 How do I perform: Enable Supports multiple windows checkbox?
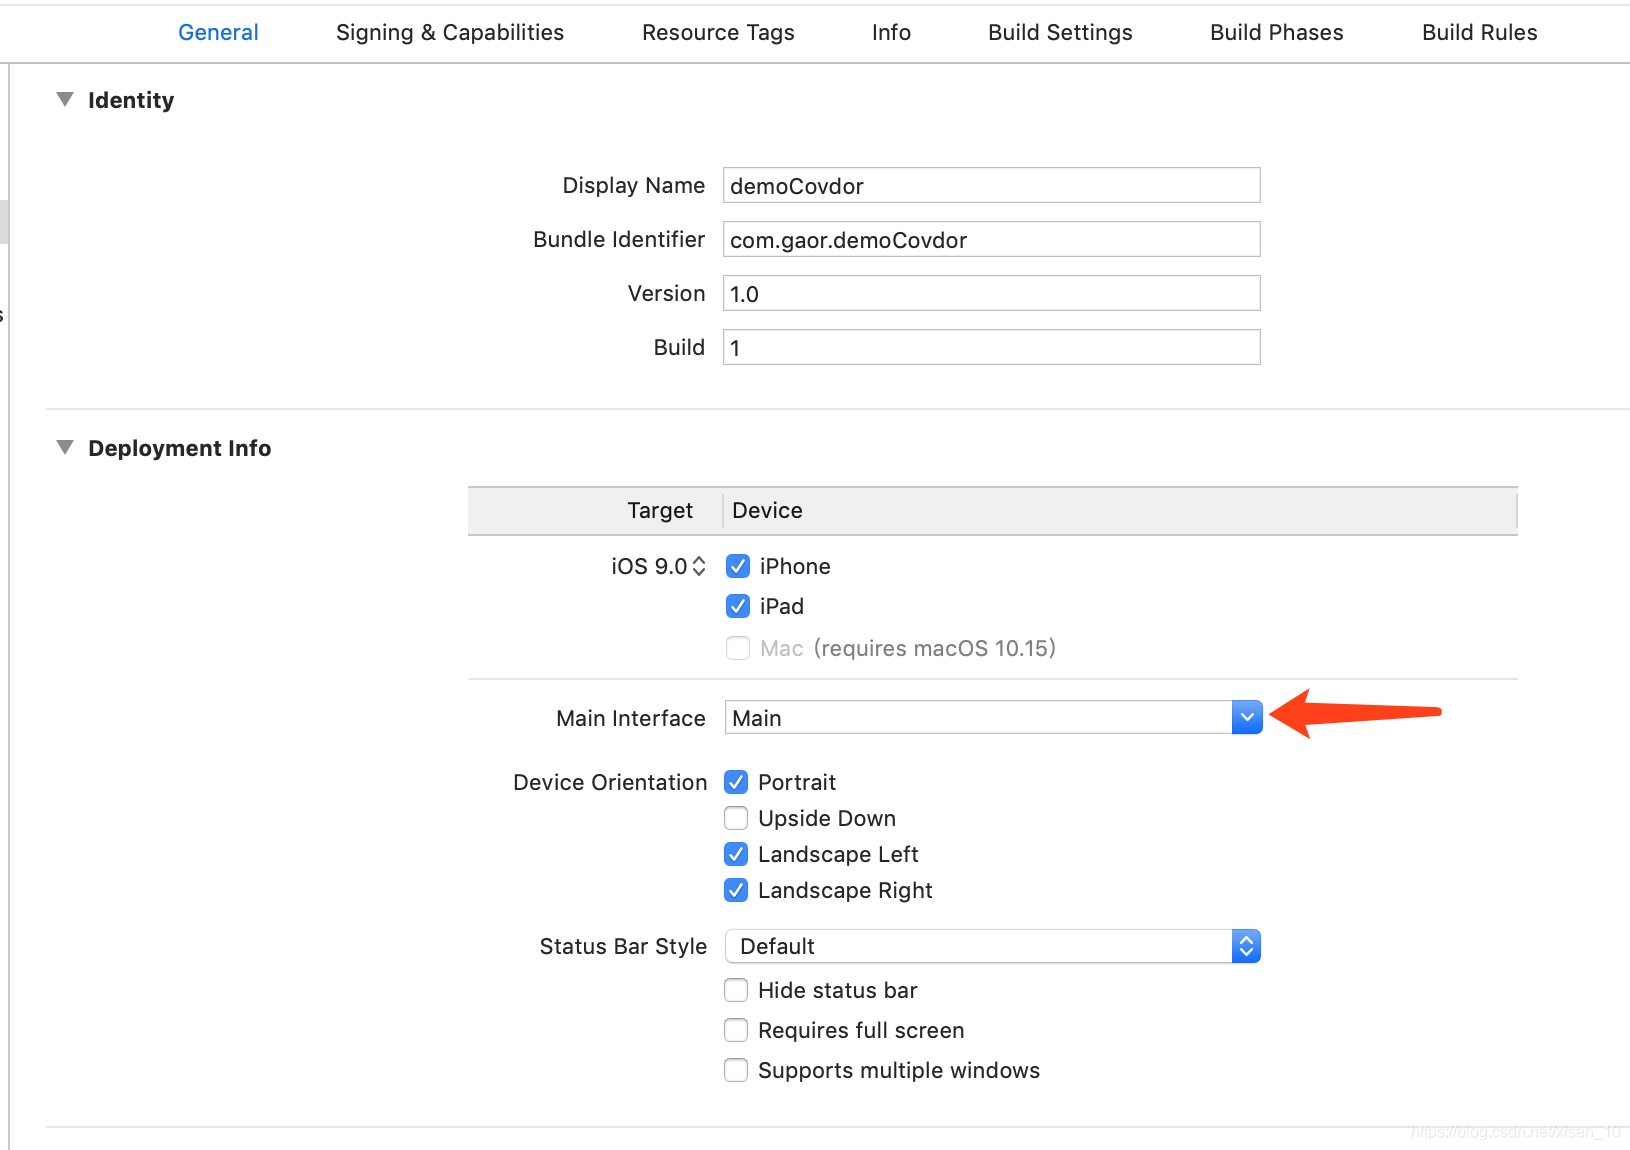click(736, 1070)
